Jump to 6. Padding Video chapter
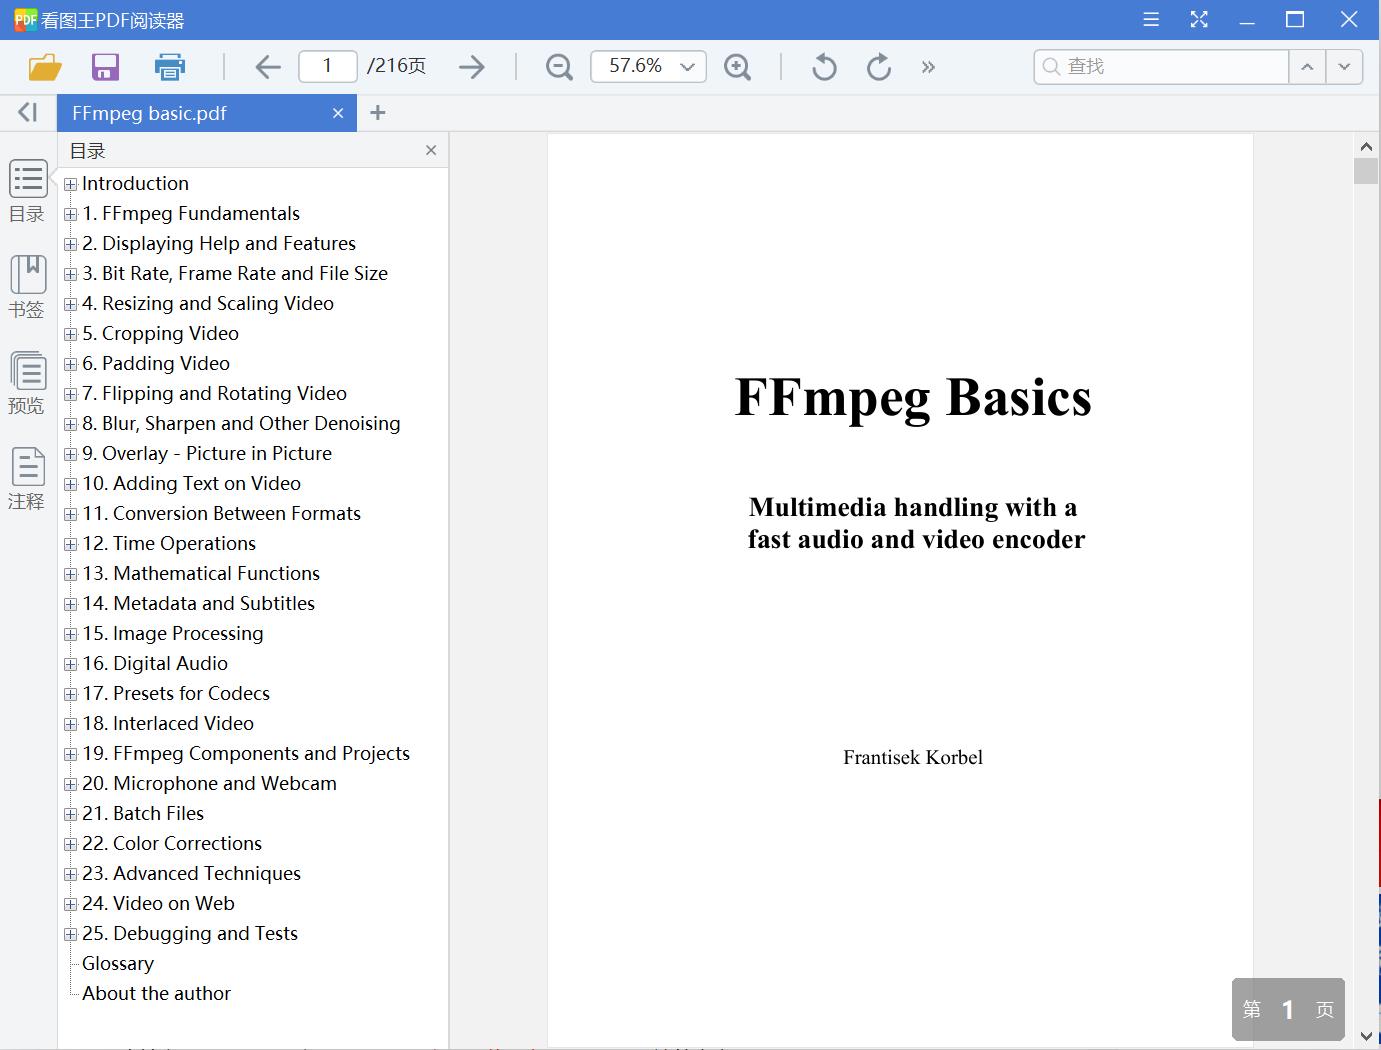Viewport: 1381px width, 1050px height. (156, 363)
